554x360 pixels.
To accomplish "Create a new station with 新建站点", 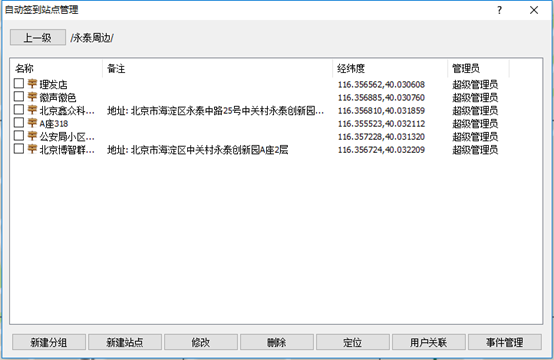I will click(125, 342).
